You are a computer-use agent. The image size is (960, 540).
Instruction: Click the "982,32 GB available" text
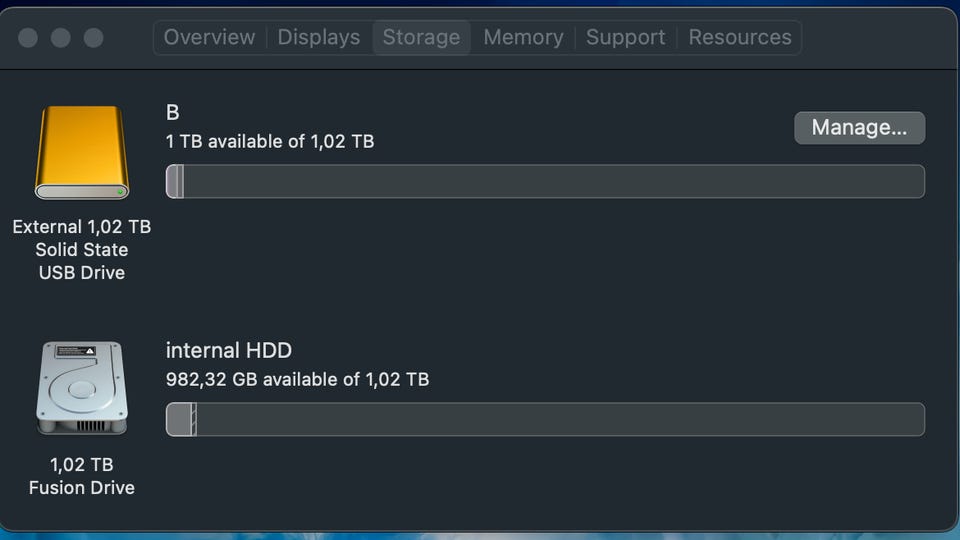click(x=297, y=380)
